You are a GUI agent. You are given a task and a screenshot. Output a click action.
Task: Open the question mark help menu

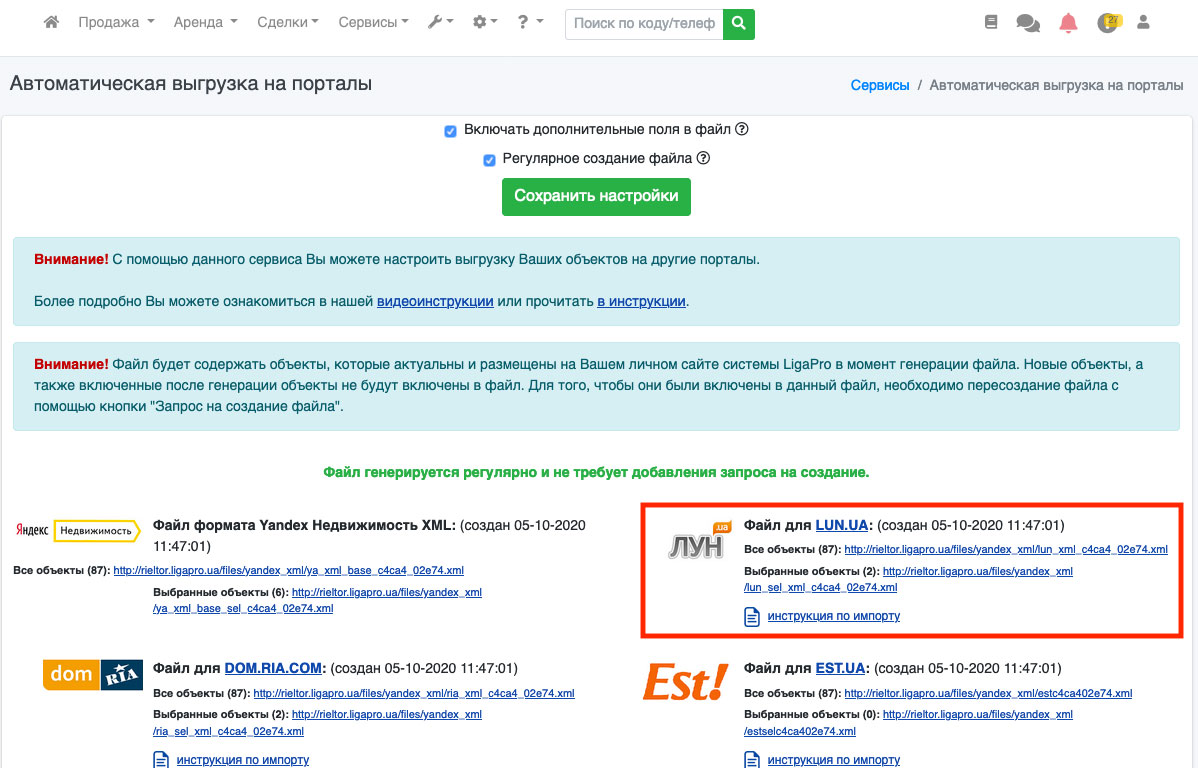pos(530,22)
